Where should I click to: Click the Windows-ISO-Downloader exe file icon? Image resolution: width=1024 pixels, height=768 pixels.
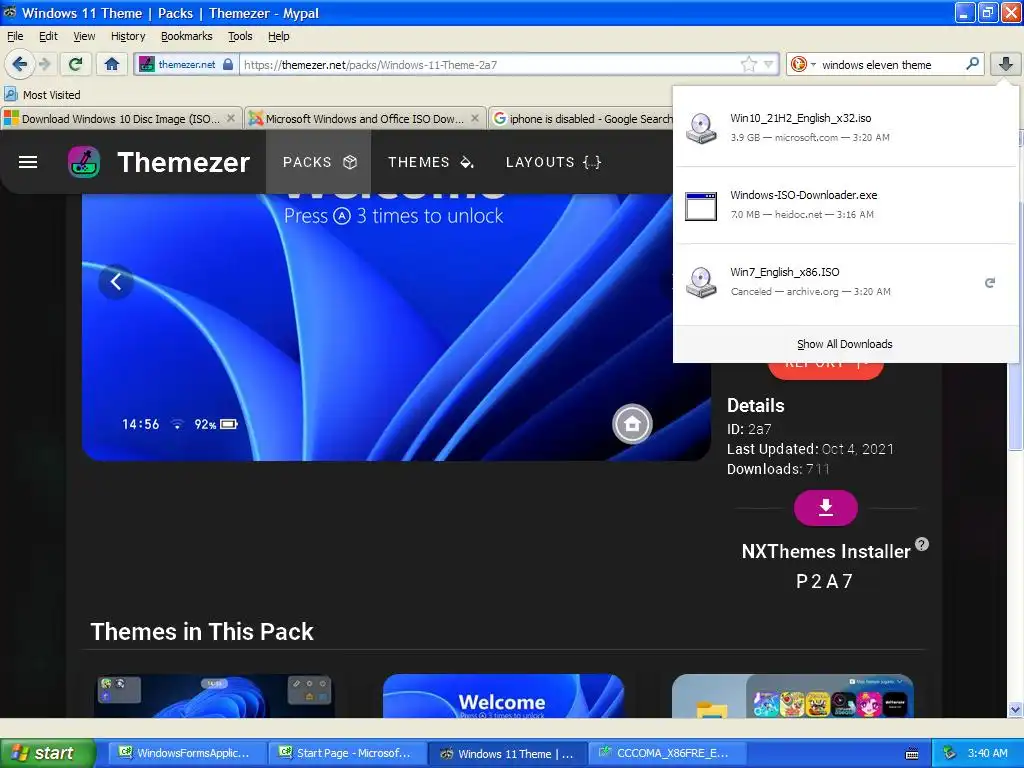(x=701, y=206)
